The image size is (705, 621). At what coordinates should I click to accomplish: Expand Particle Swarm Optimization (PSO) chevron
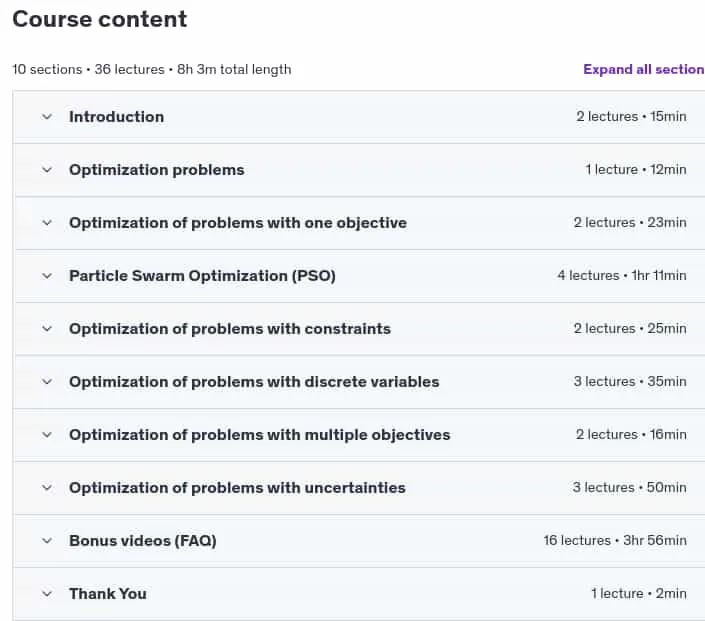pyautogui.click(x=47, y=276)
